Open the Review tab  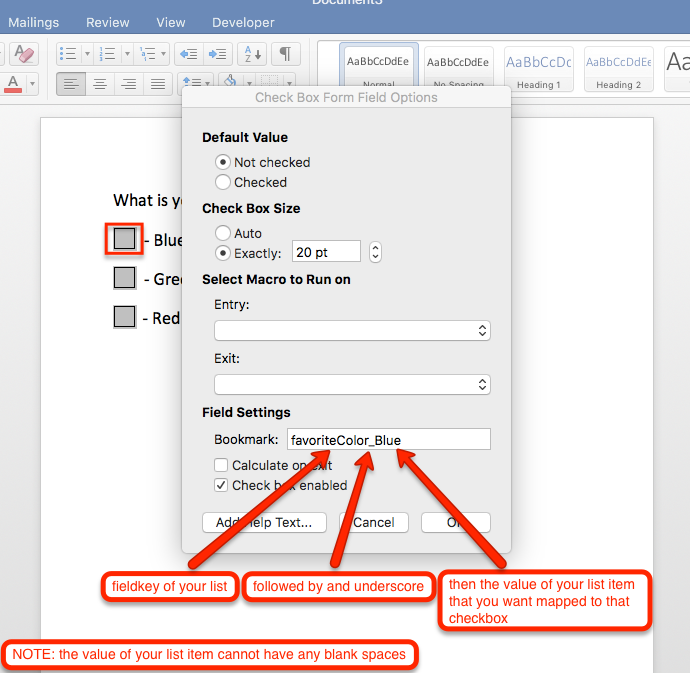tap(107, 22)
